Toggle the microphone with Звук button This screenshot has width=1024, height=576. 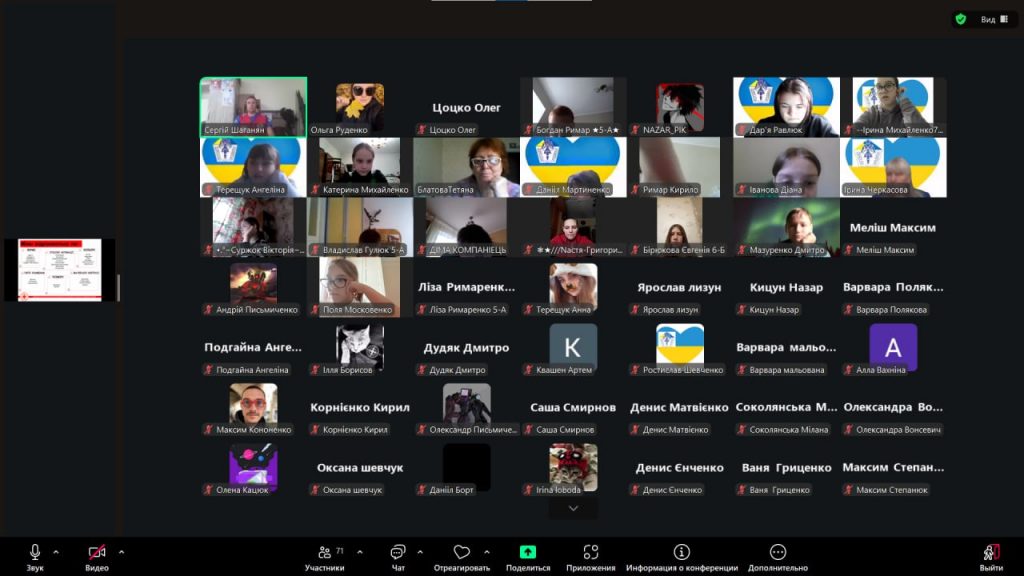pyautogui.click(x=35, y=556)
